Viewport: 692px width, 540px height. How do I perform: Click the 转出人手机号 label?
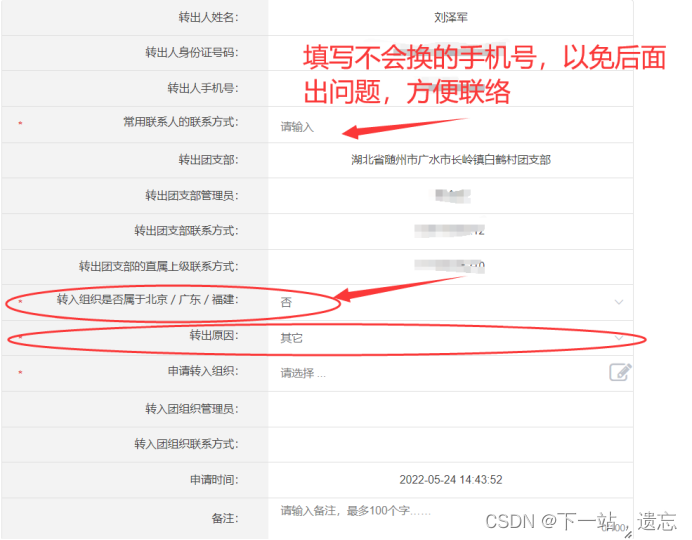[x=203, y=88]
